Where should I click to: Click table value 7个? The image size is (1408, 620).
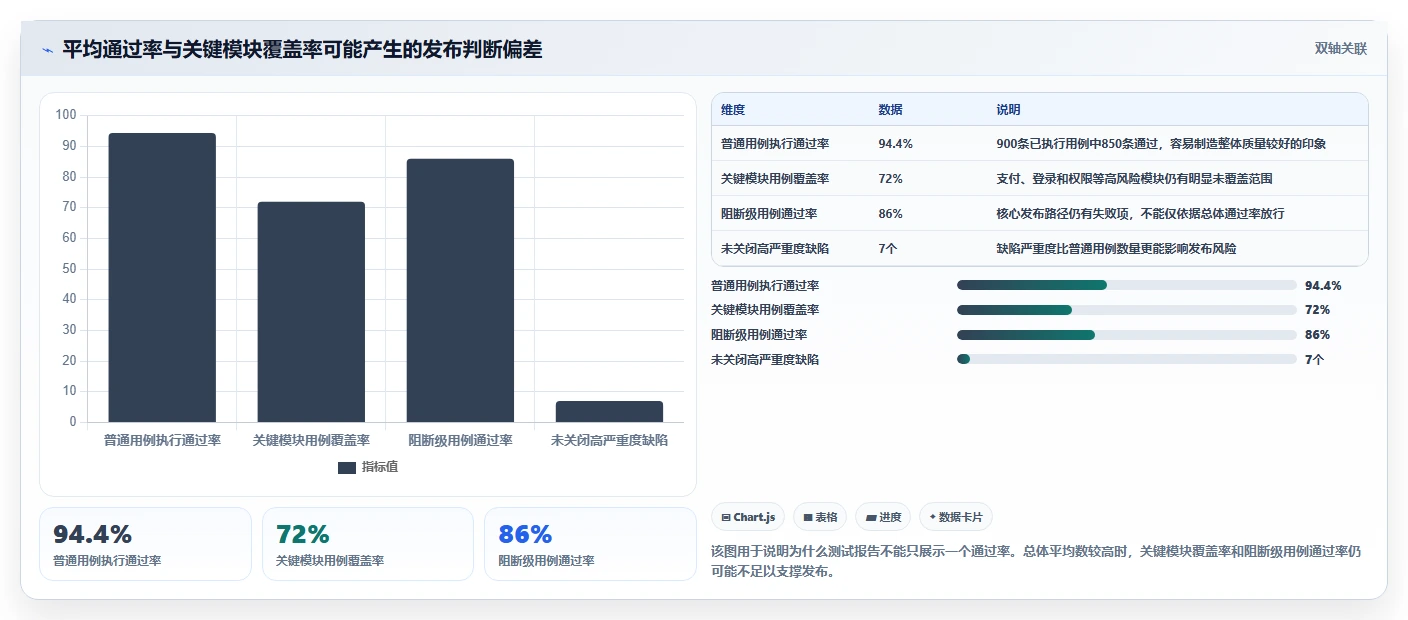point(887,249)
